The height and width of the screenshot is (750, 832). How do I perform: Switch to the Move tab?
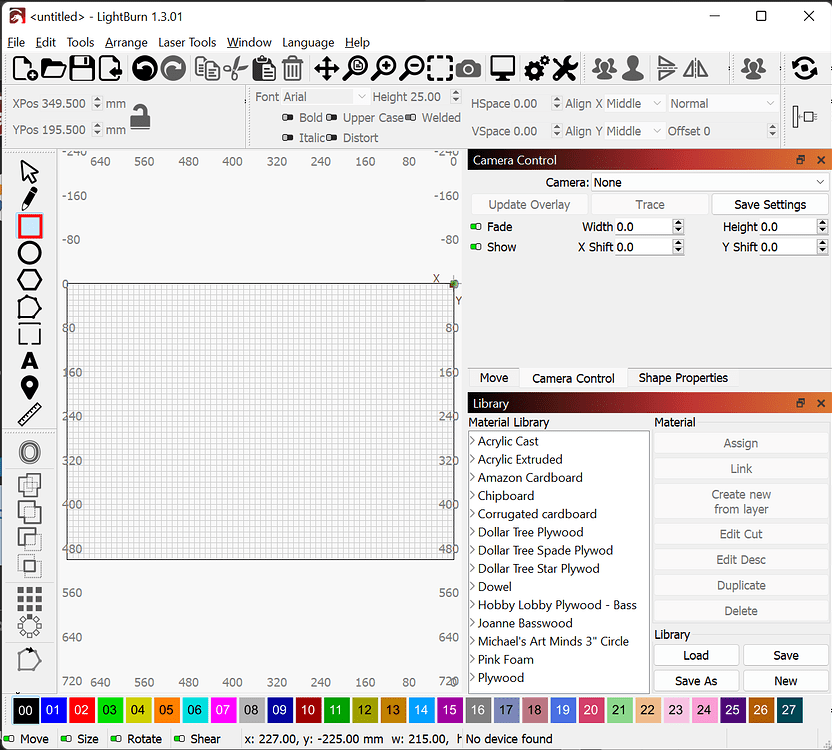[494, 378]
